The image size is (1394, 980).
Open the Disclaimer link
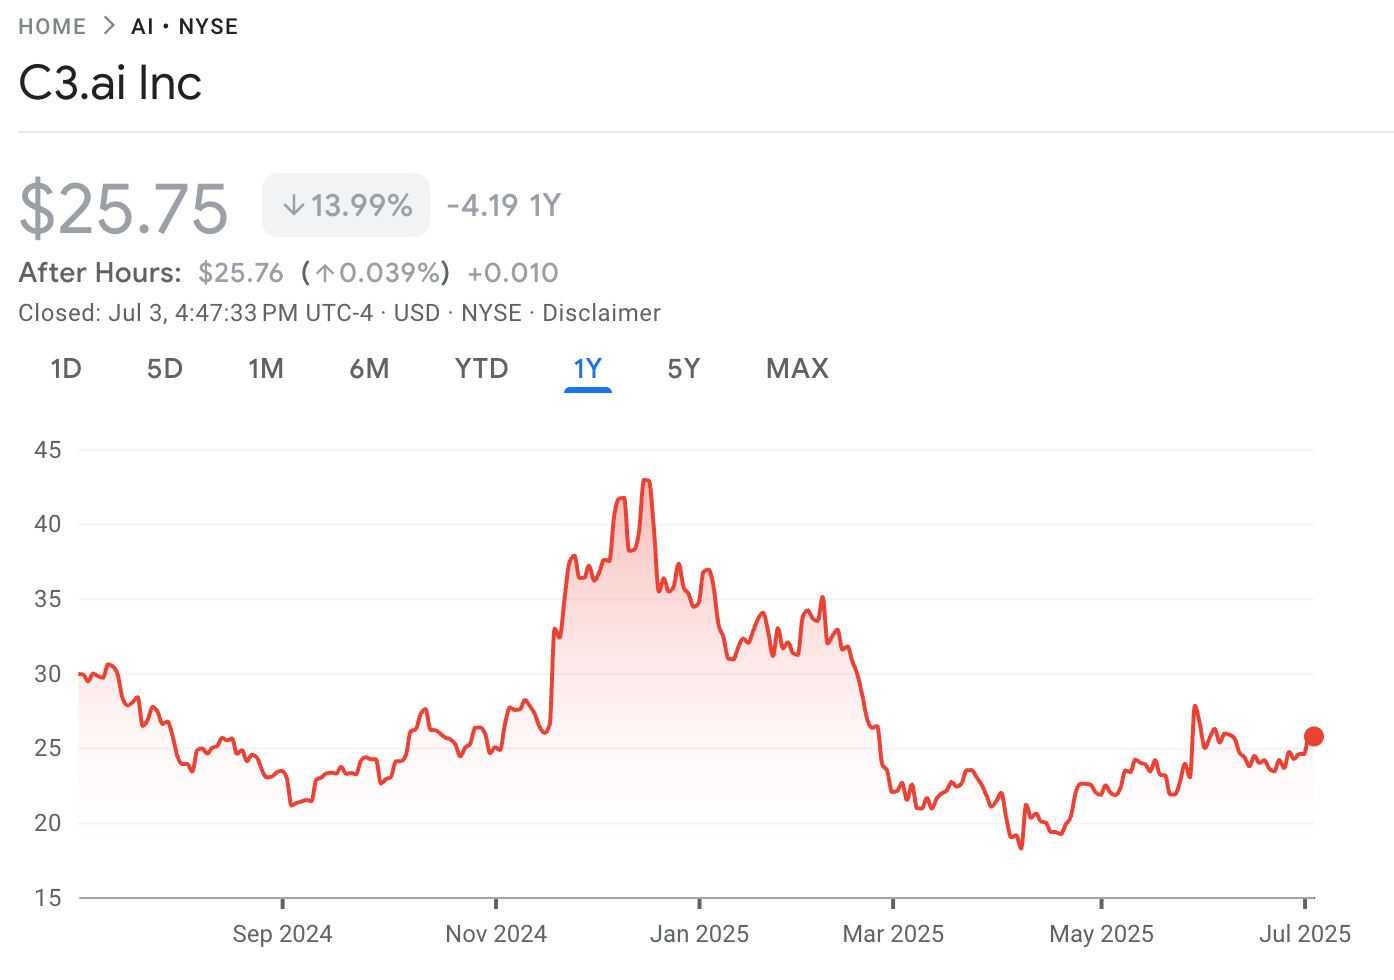[601, 313]
